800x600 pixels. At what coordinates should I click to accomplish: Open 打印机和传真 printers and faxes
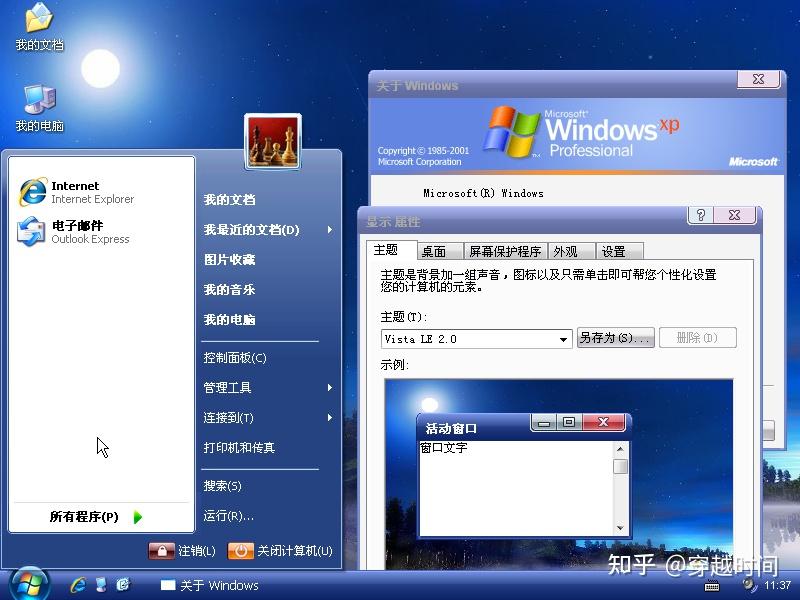coord(239,448)
